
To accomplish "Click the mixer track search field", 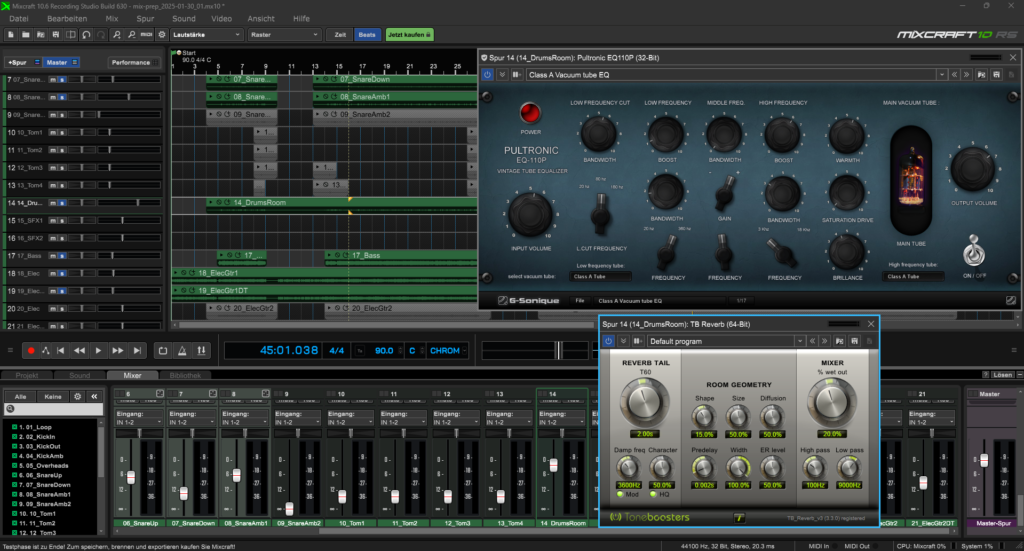I will pos(54,409).
